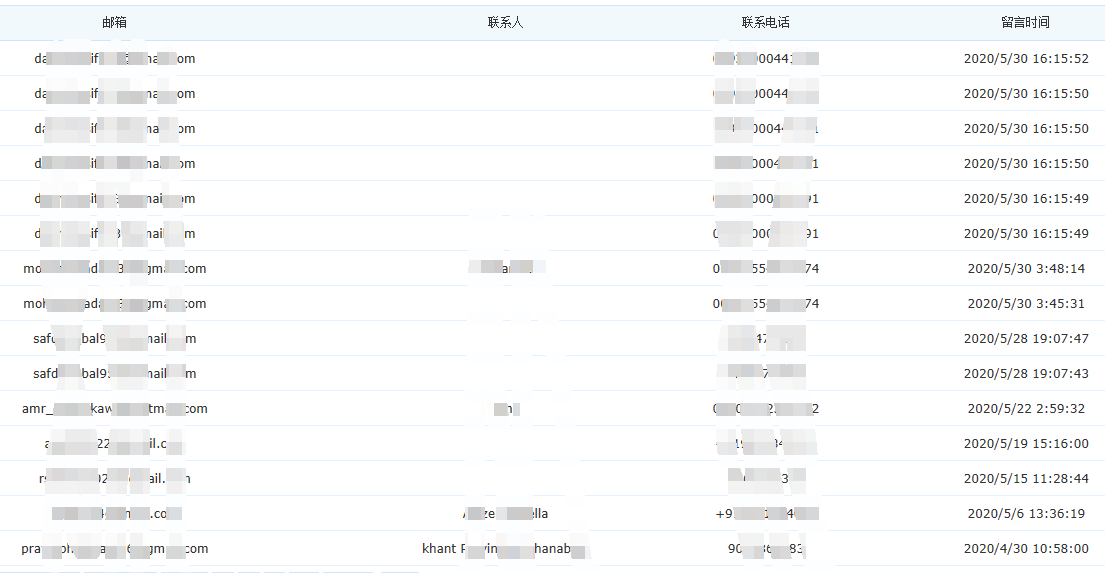
Task: Select the 2020/5/19 15:16:00 entry time
Action: pos(1025,444)
